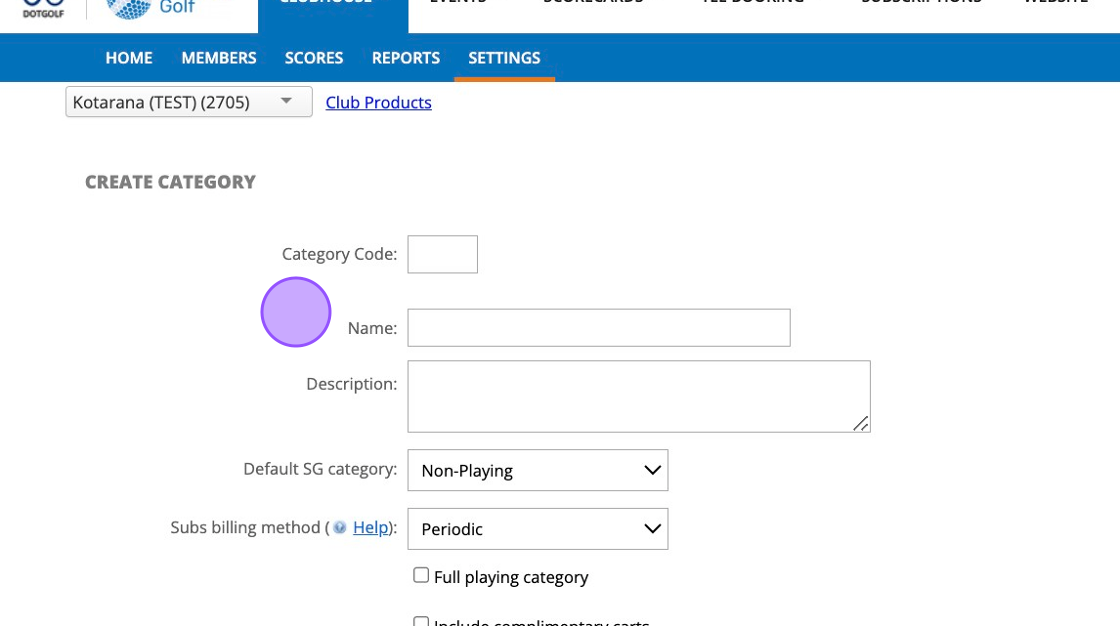Click the help icon beside Subs billing method

tap(340, 528)
